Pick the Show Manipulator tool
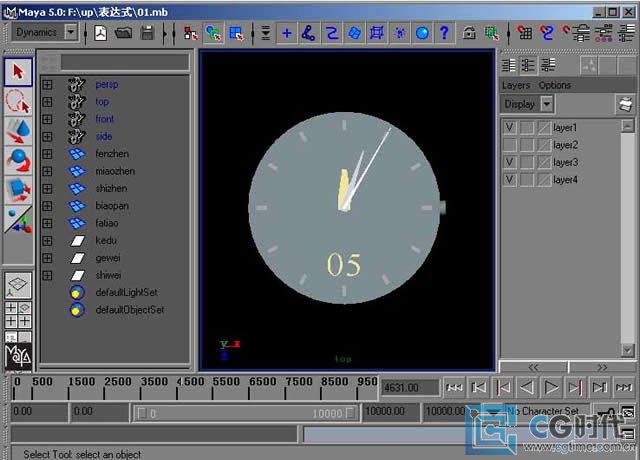The image size is (640, 460). click(x=18, y=220)
